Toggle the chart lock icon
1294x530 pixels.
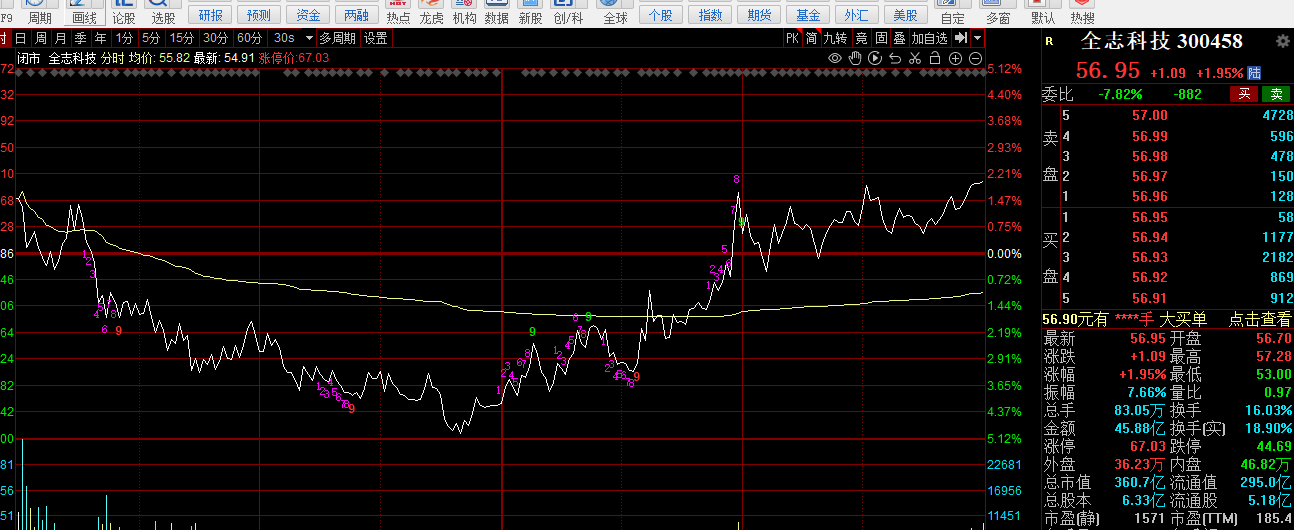pyautogui.click(x=934, y=58)
